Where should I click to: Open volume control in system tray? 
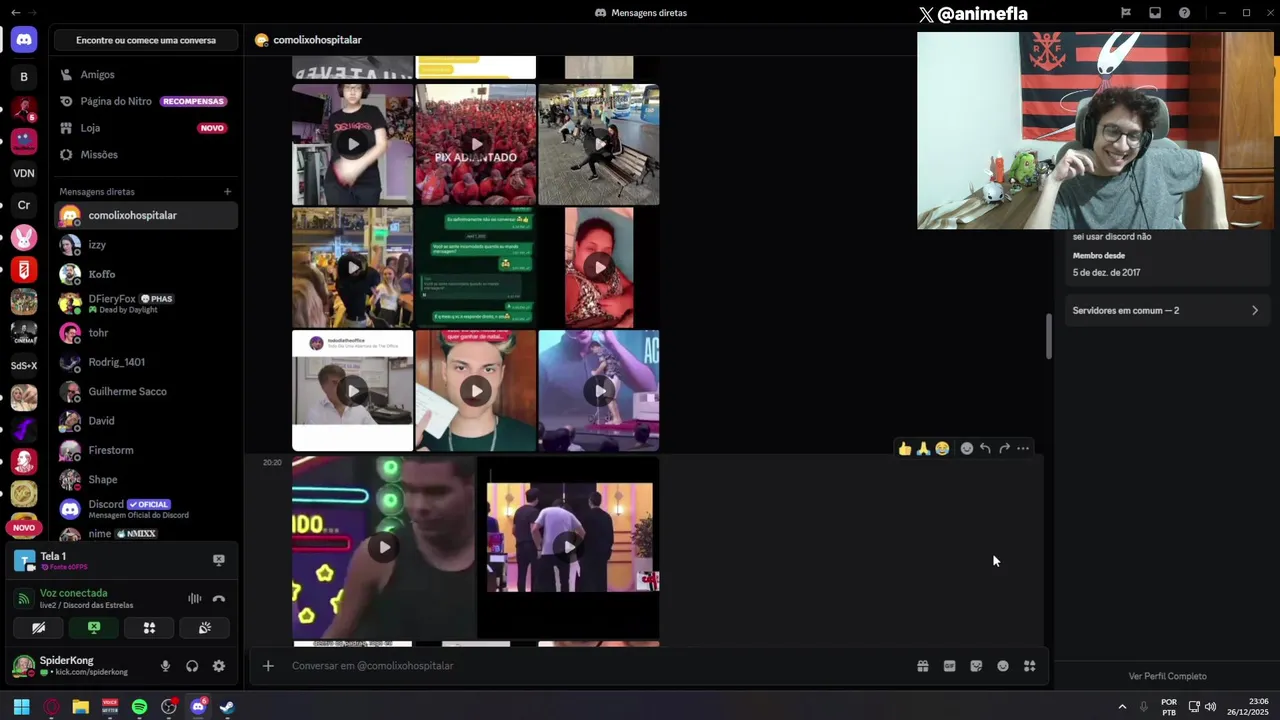click(x=1211, y=707)
